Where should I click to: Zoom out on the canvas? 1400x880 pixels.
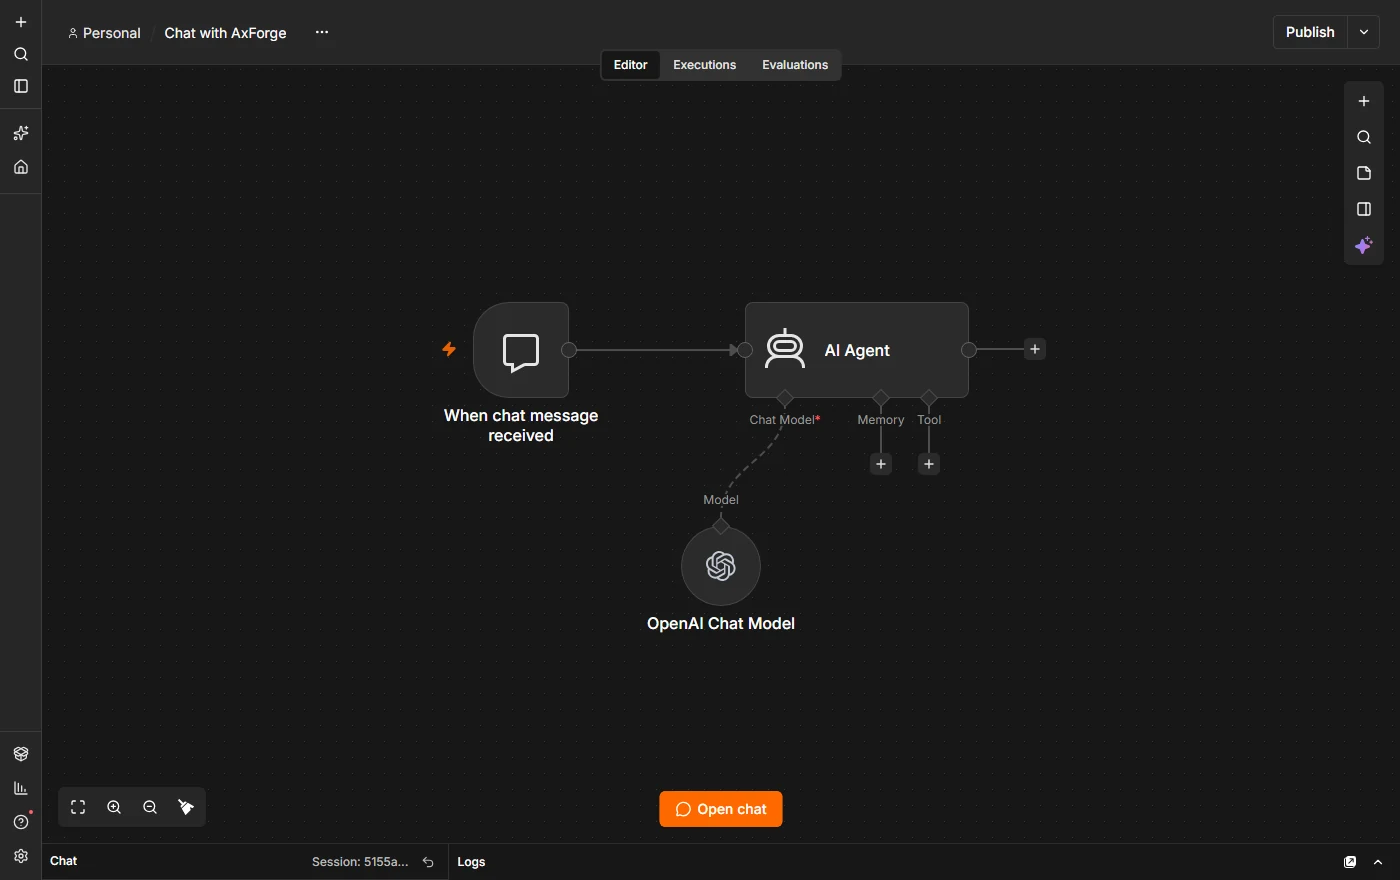coord(150,807)
